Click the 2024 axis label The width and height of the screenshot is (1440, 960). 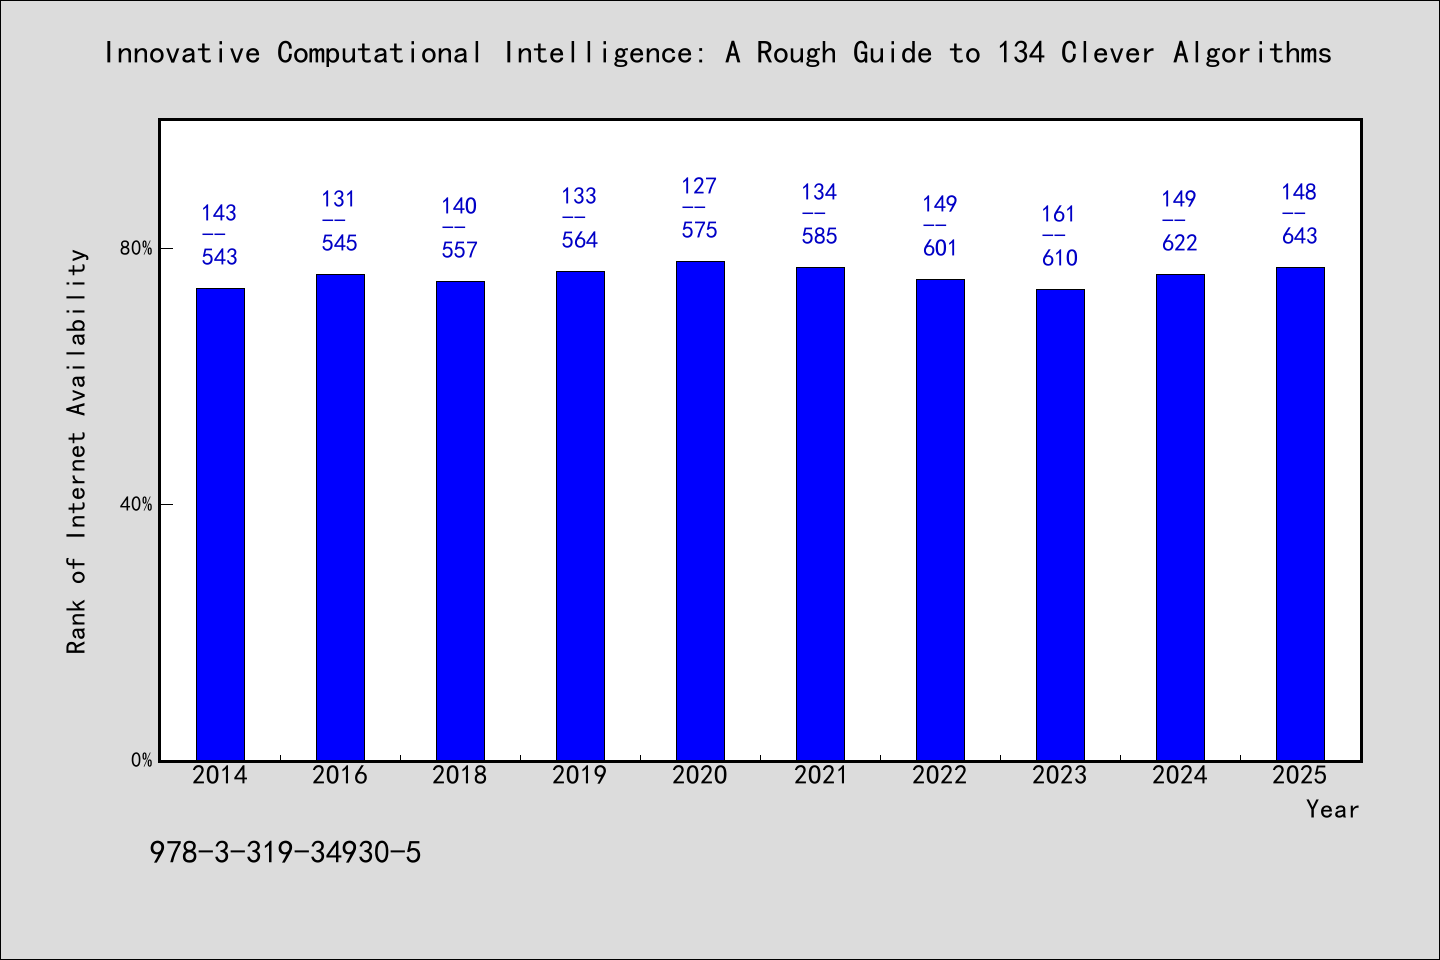pos(1180,775)
